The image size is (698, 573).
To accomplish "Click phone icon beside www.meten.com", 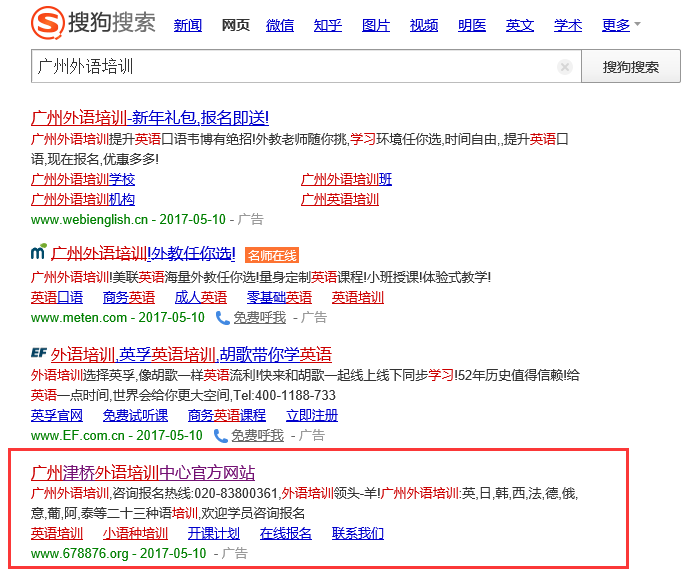I will coord(223,318).
